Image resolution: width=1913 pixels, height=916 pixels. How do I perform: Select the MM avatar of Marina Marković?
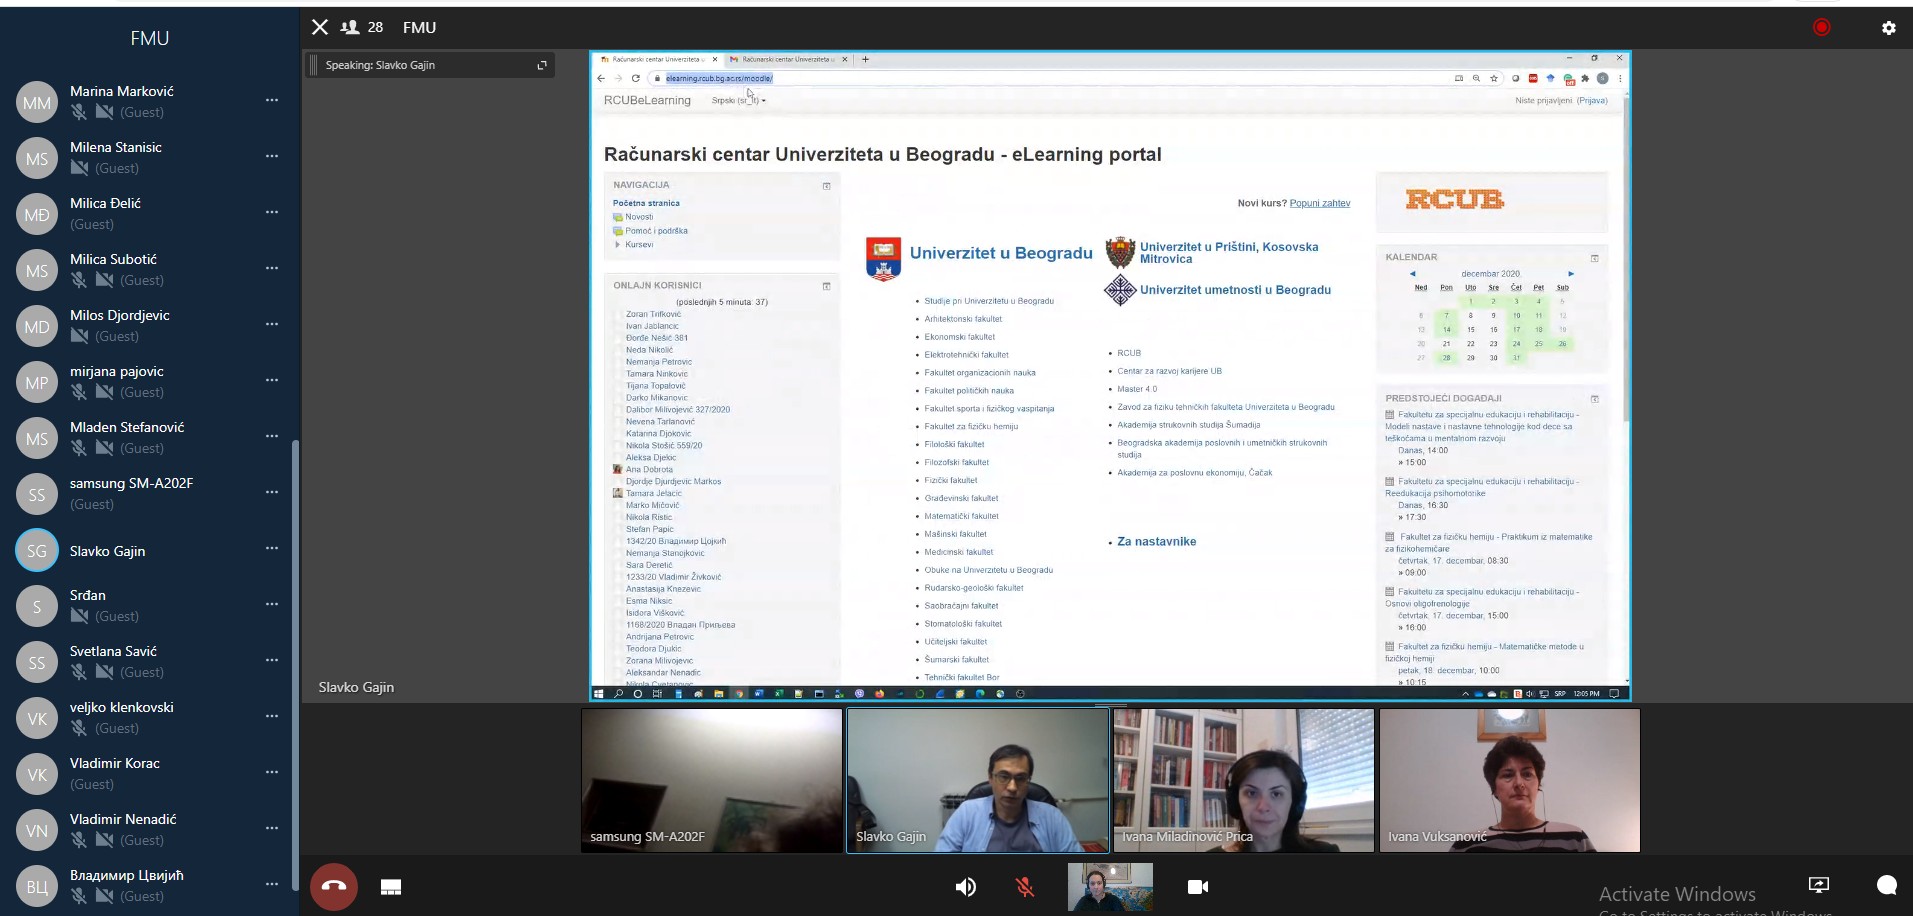(37, 102)
